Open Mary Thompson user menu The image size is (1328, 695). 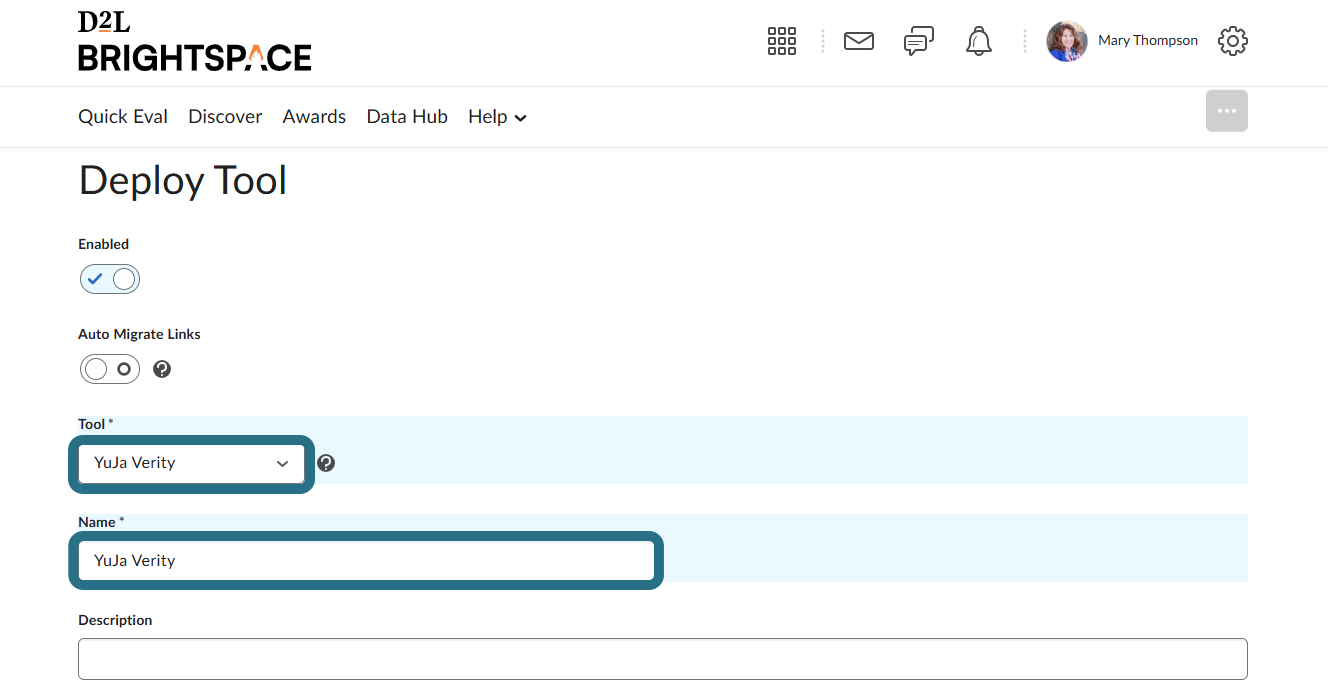tap(1147, 41)
